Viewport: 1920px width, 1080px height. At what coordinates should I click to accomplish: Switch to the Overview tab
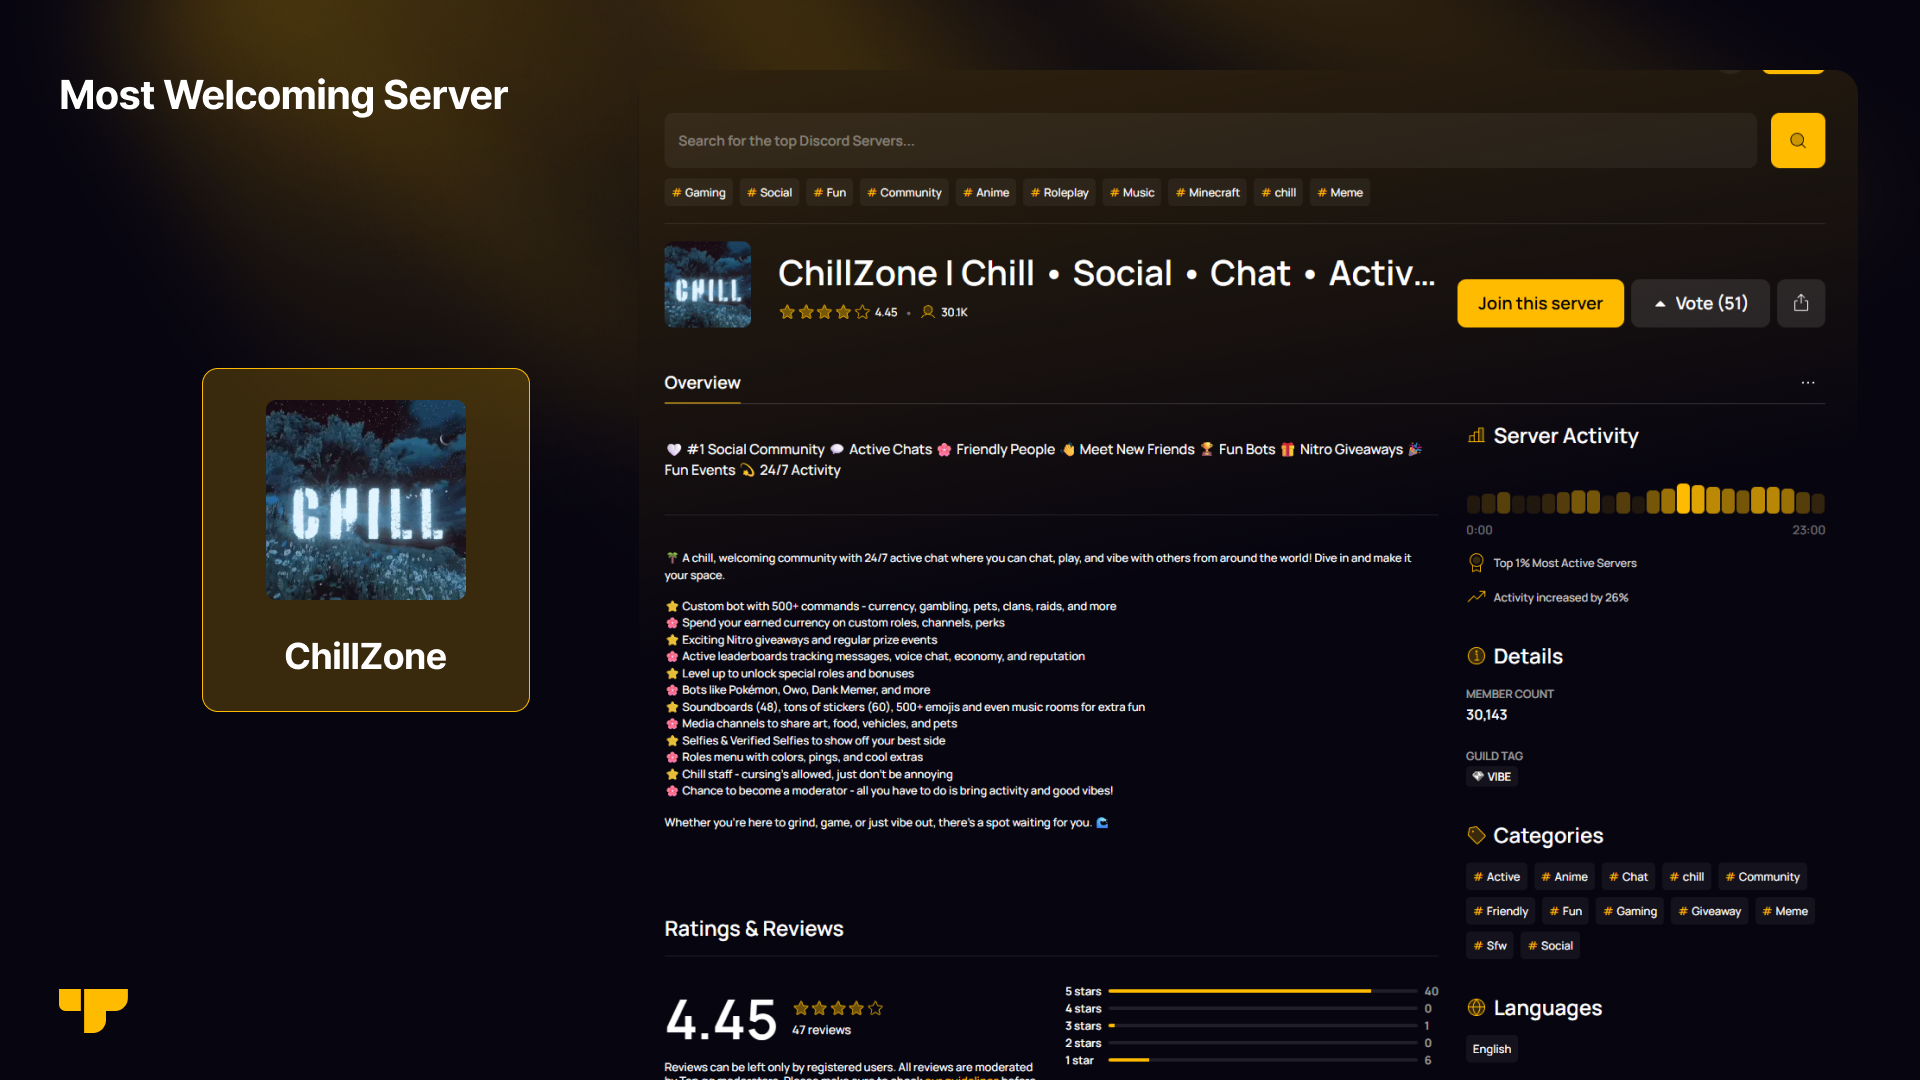click(x=702, y=383)
